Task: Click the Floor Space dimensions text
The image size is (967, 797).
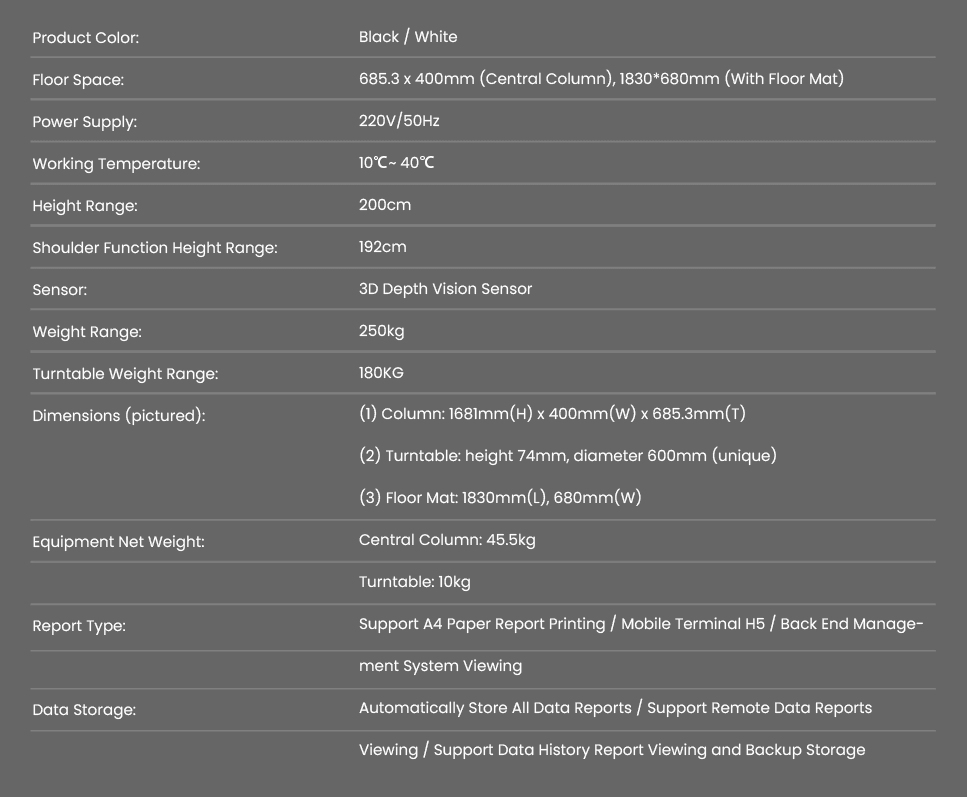Action: tap(601, 79)
